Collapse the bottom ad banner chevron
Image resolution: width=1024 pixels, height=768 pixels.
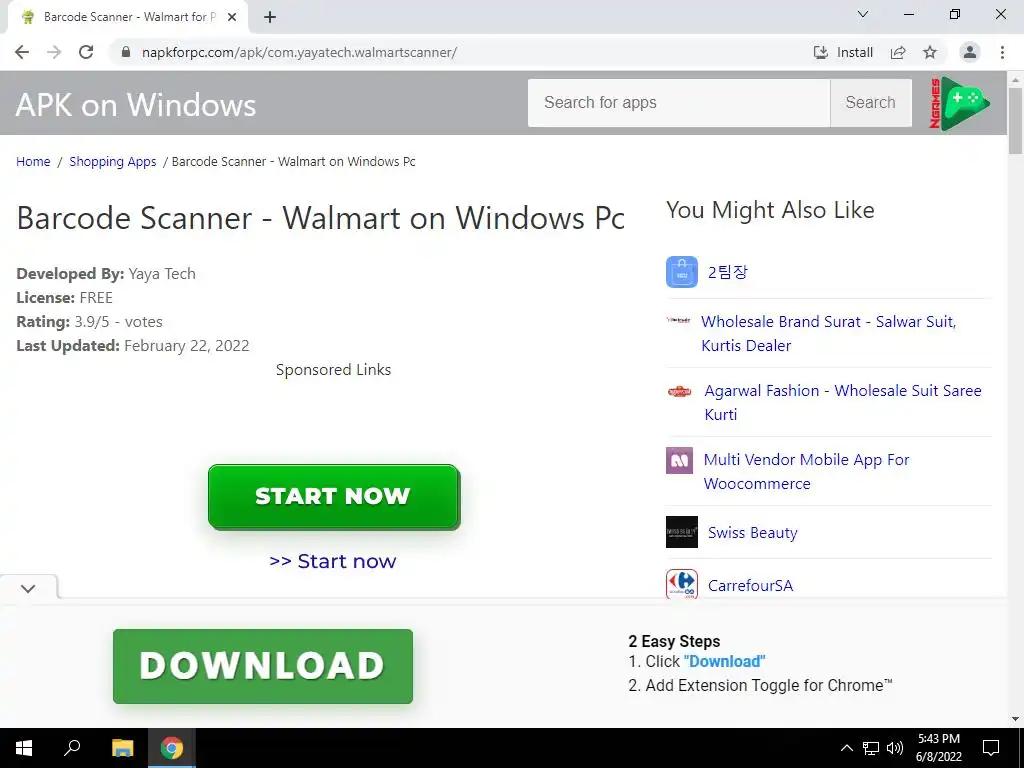[x=28, y=588]
